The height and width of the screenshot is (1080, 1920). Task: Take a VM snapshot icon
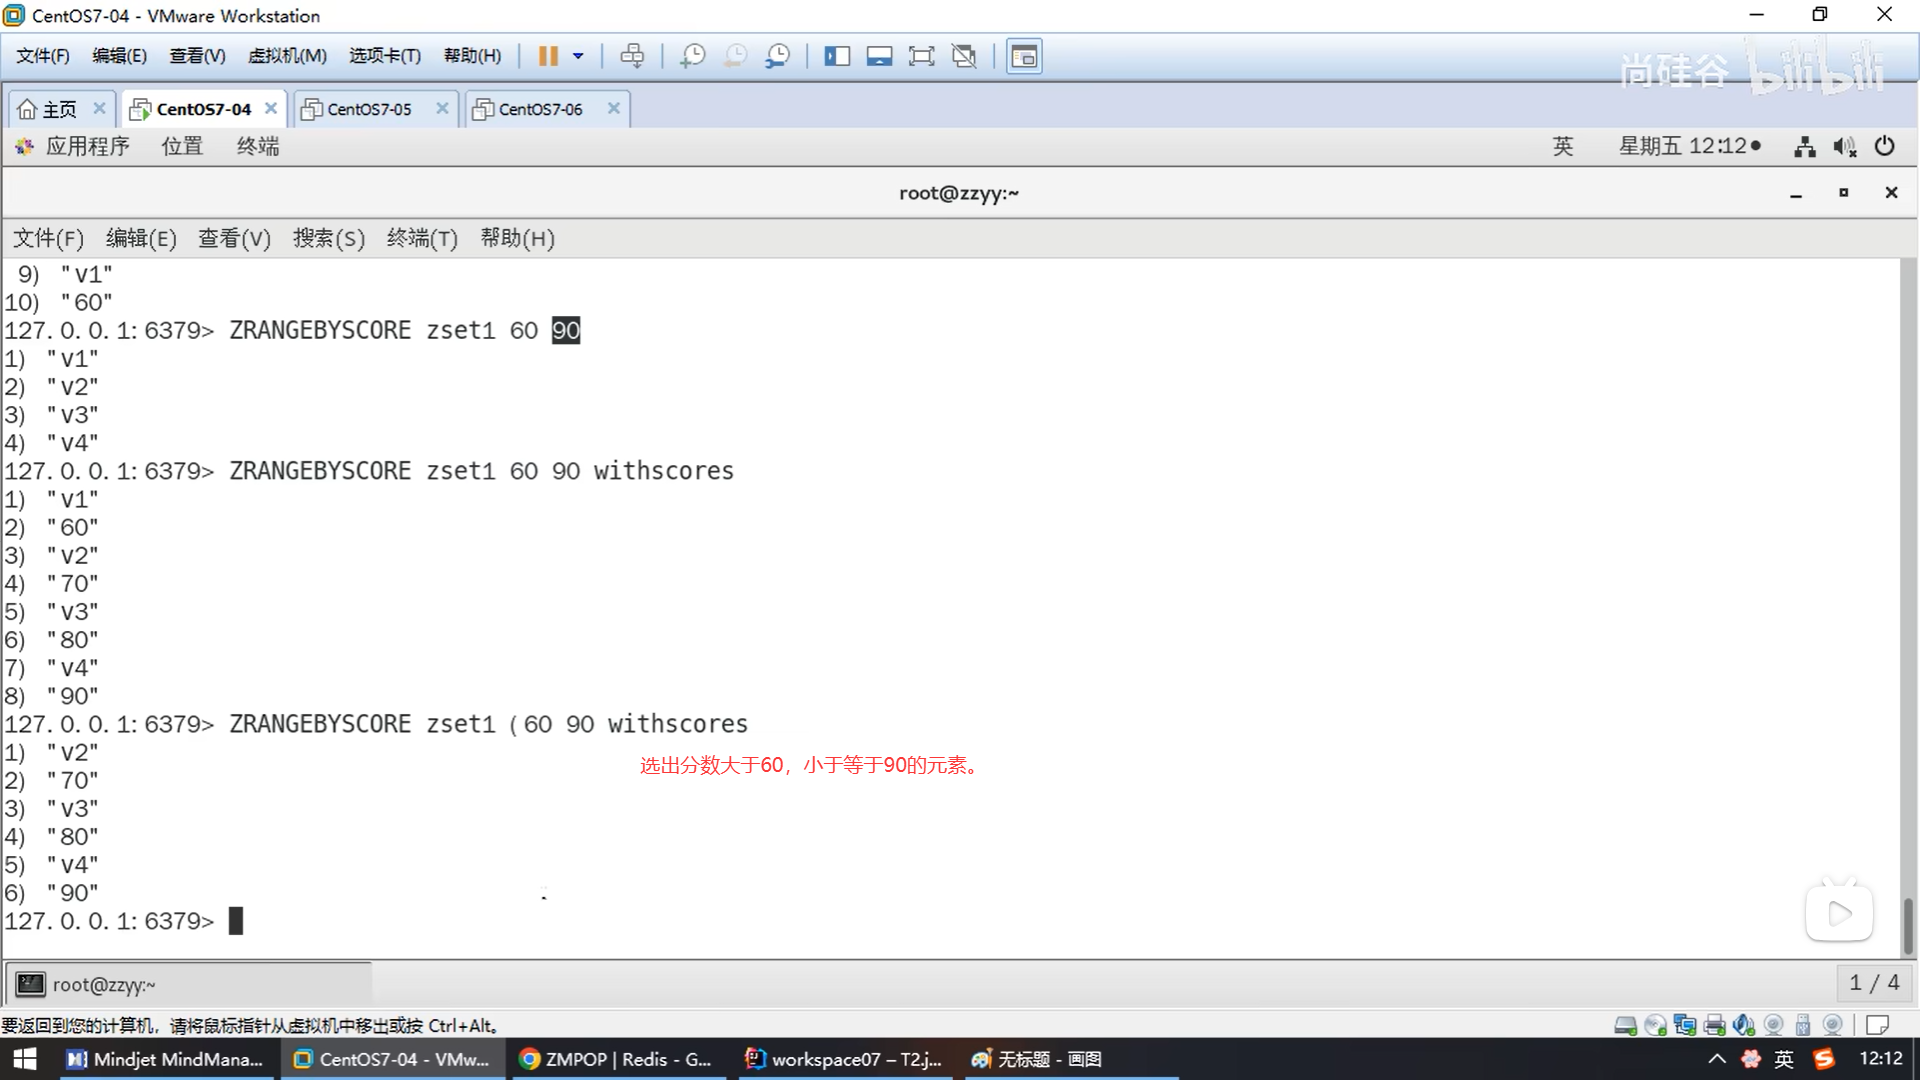coord(692,56)
